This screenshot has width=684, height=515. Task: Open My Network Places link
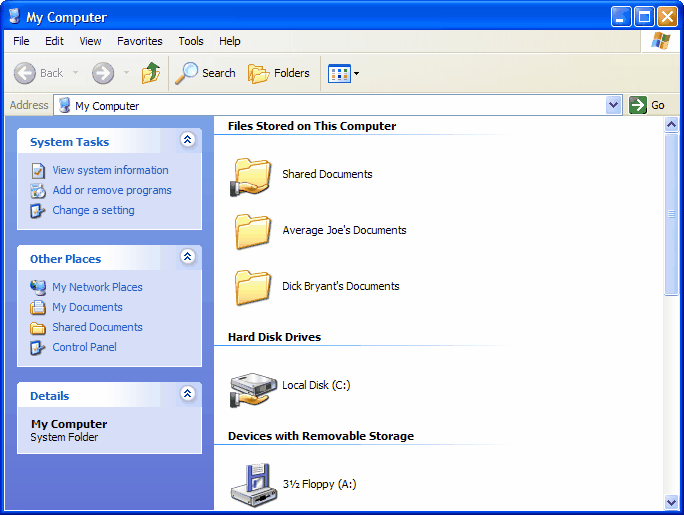tap(97, 287)
